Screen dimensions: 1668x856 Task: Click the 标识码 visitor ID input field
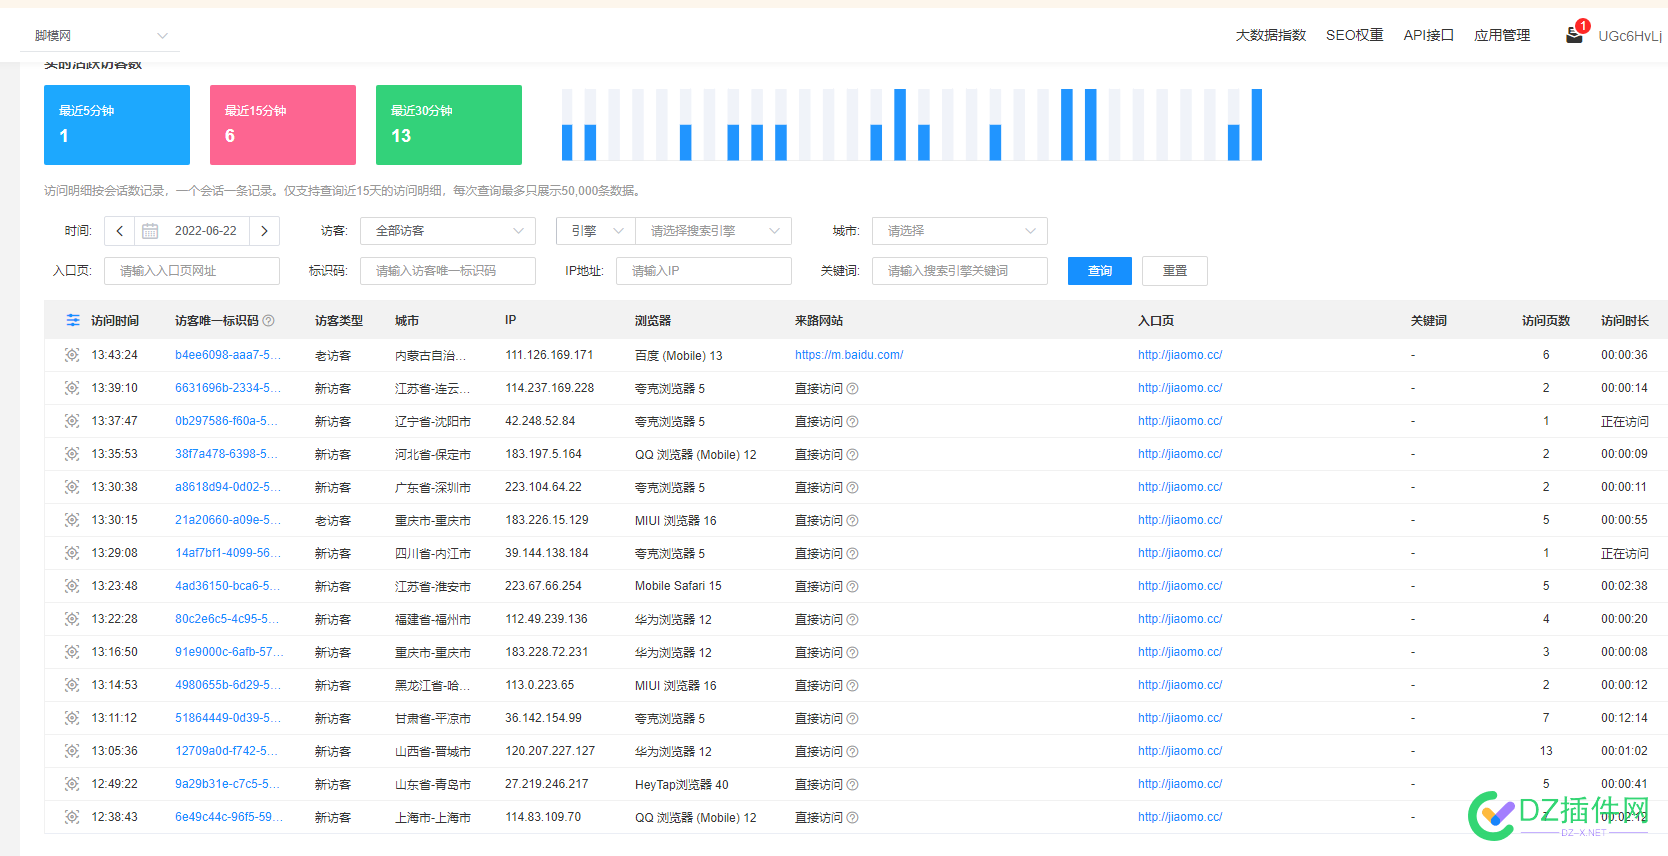(448, 271)
